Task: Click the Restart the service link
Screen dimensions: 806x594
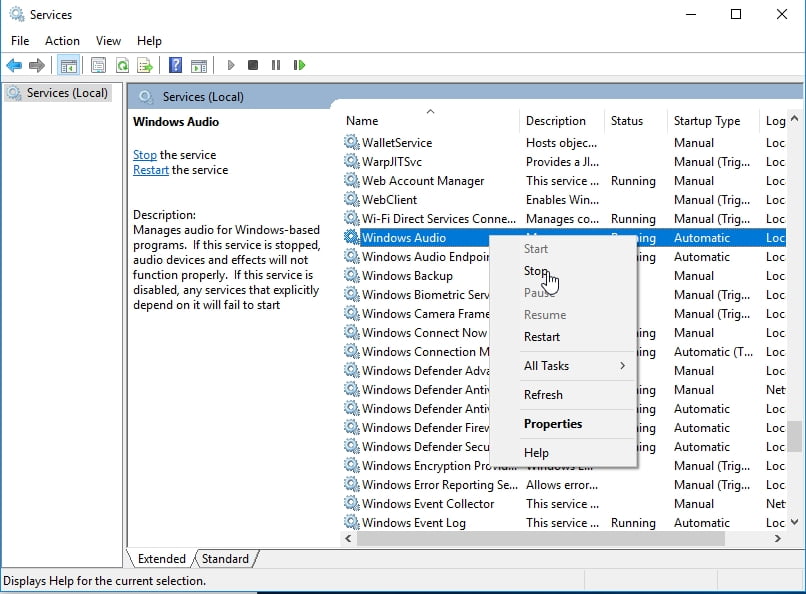Action: coord(150,170)
